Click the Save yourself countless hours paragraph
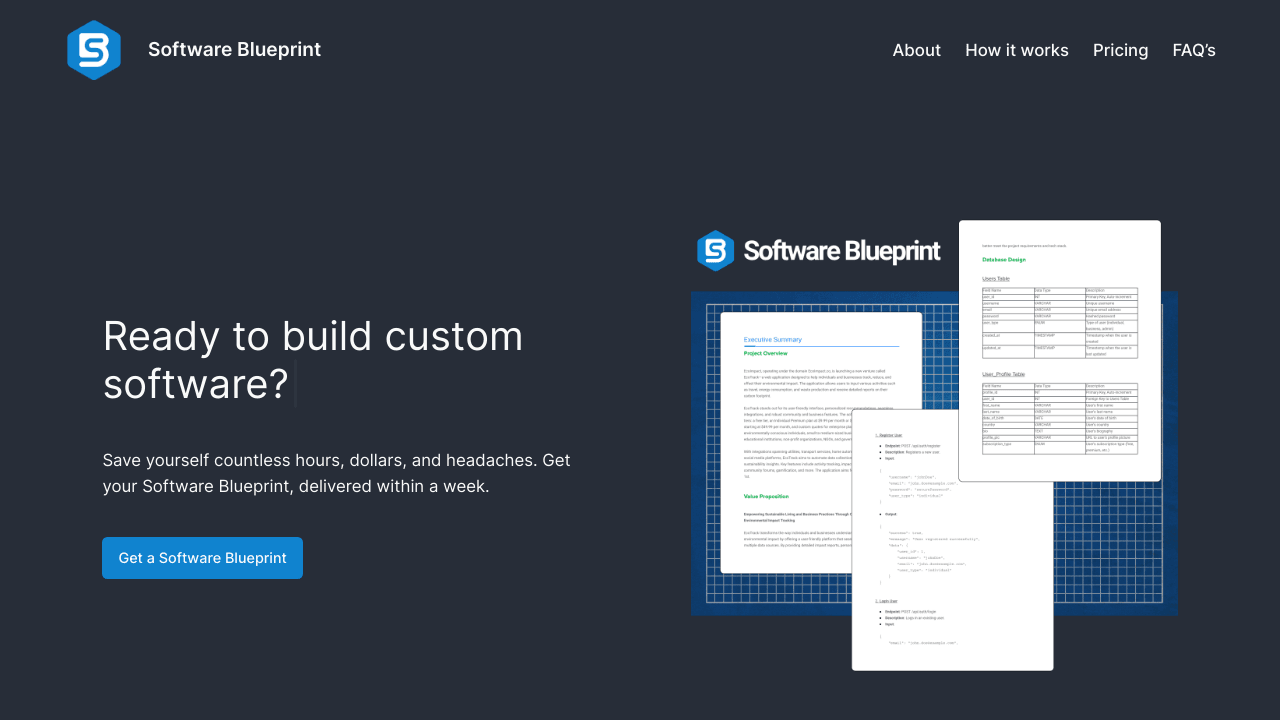This screenshot has height=720, width=1280. tap(336, 473)
